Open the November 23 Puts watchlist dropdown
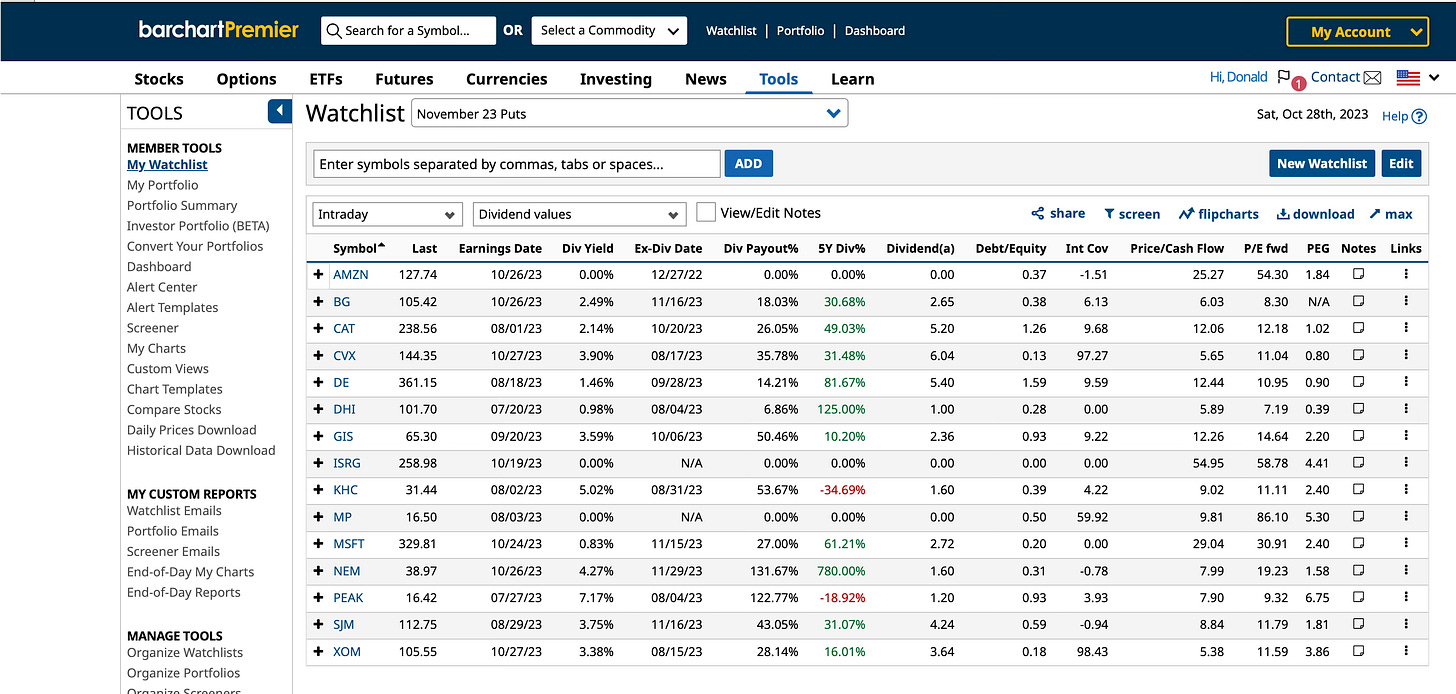 pyautogui.click(x=629, y=113)
